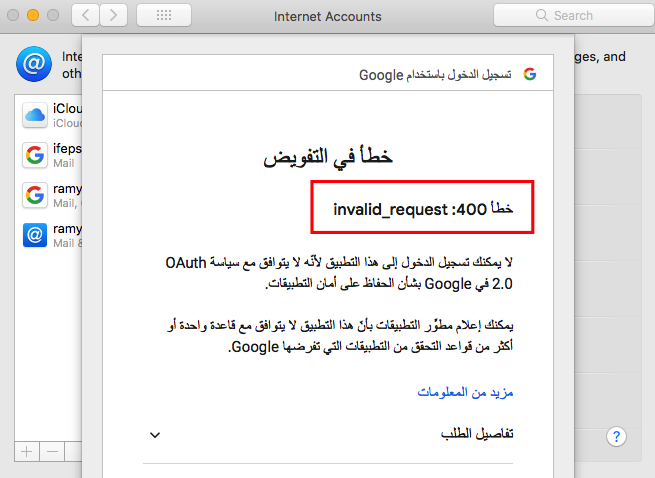Click the invalid_request 400 error text
This screenshot has width=655, height=478.
click(x=423, y=208)
